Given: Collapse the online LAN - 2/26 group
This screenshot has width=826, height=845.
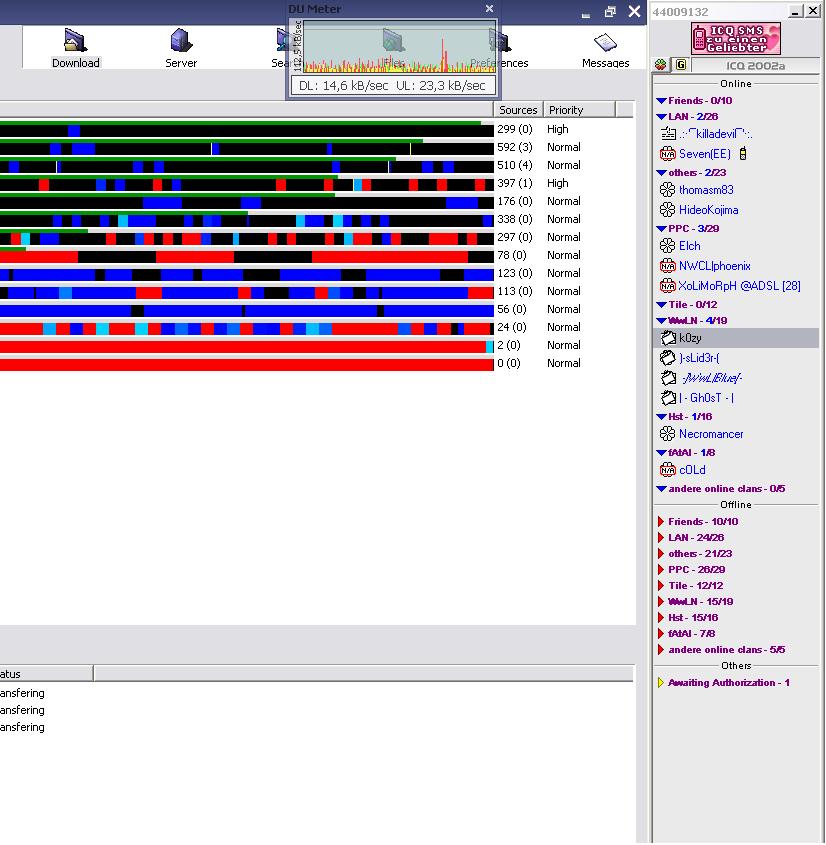Looking at the screenshot, I should 661,117.
